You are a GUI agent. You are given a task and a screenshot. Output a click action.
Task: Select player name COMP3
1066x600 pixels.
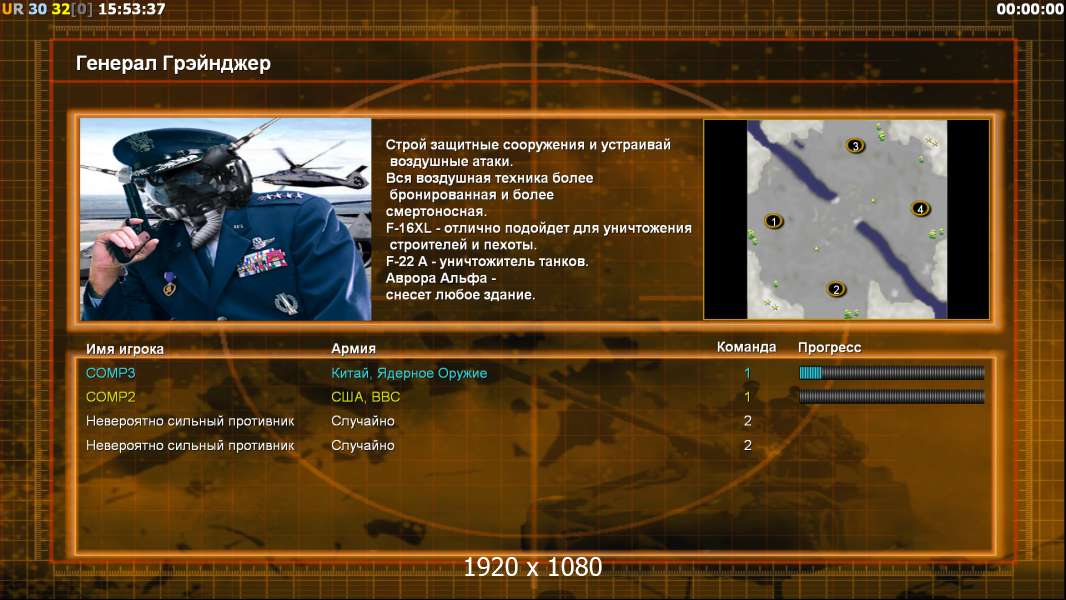(x=110, y=373)
